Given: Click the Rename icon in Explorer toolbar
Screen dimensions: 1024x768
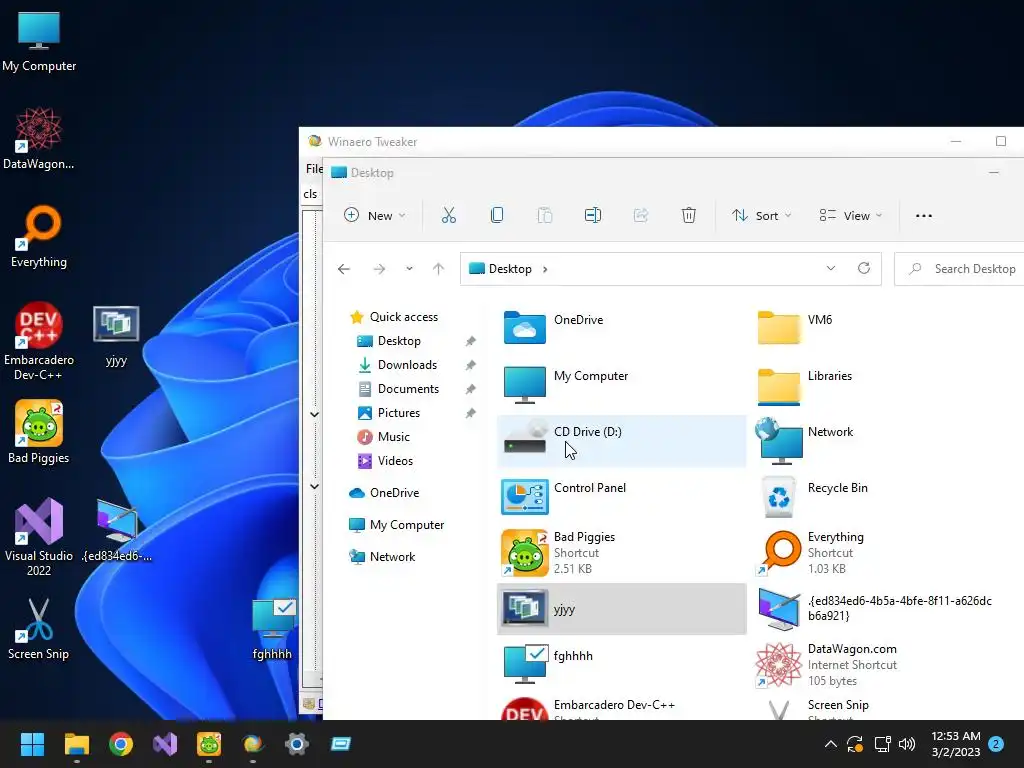Looking at the screenshot, I should [593, 216].
